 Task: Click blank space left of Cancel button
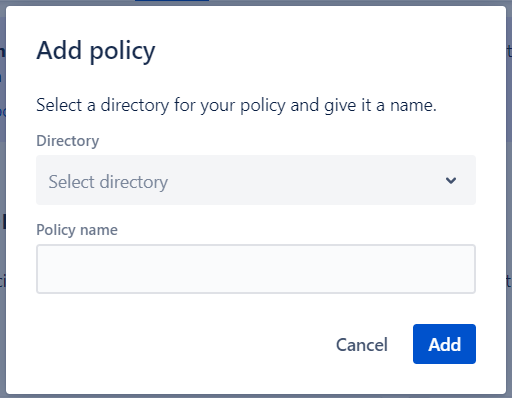pyautogui.click(x=183, y=344)
